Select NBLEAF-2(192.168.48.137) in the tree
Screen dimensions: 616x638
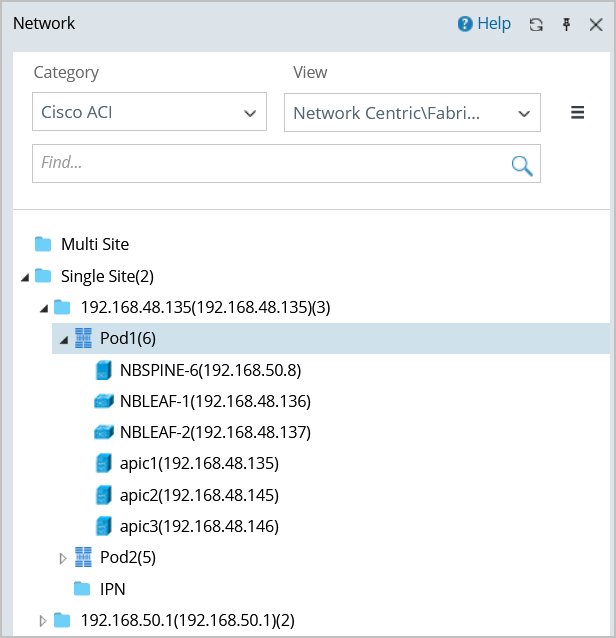point(214,433)
